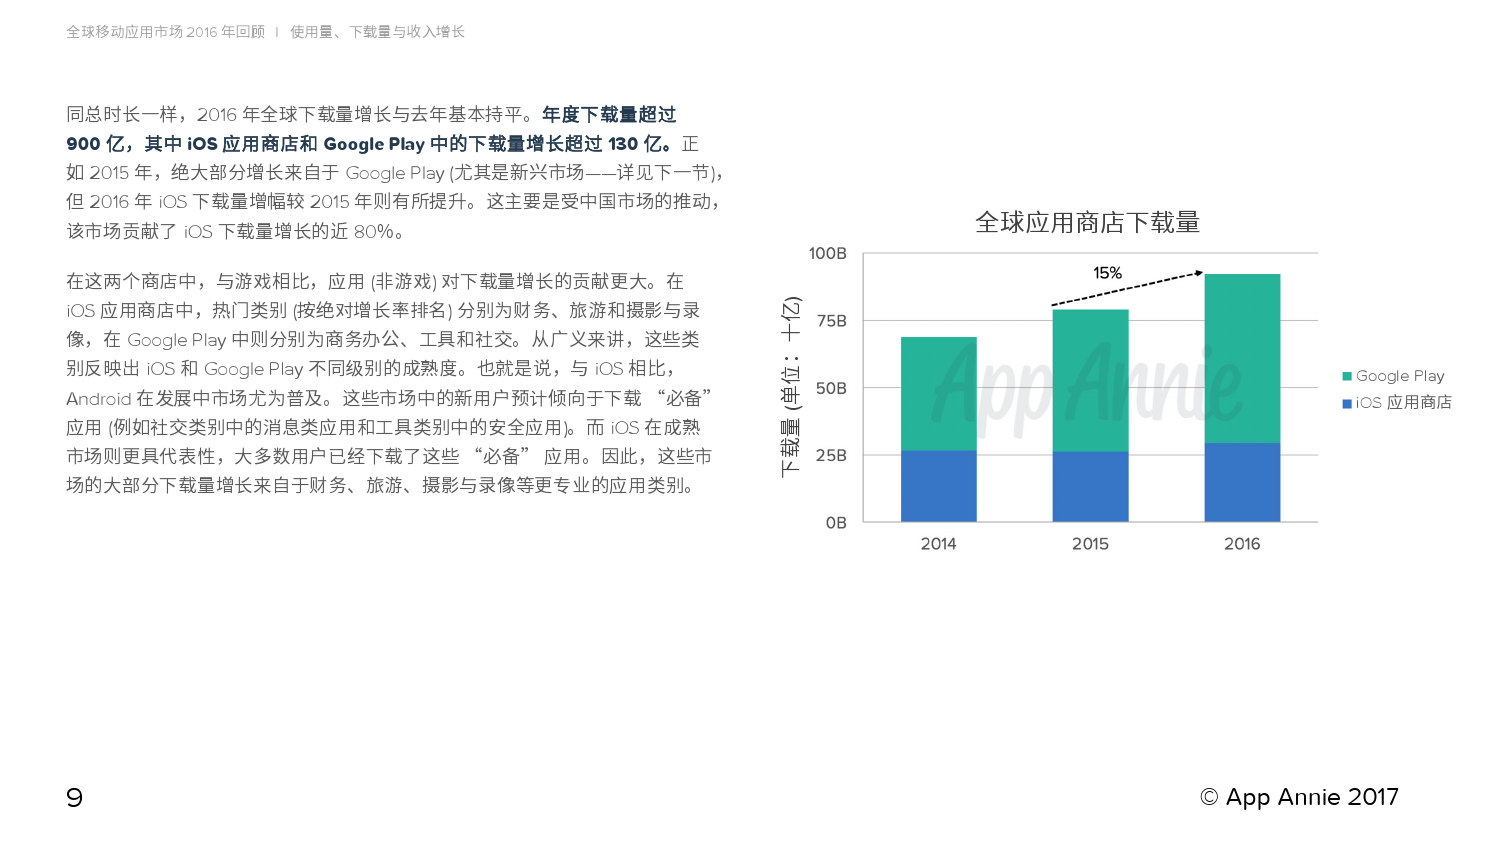Select the Google Play legend label

click(1400, 376)
